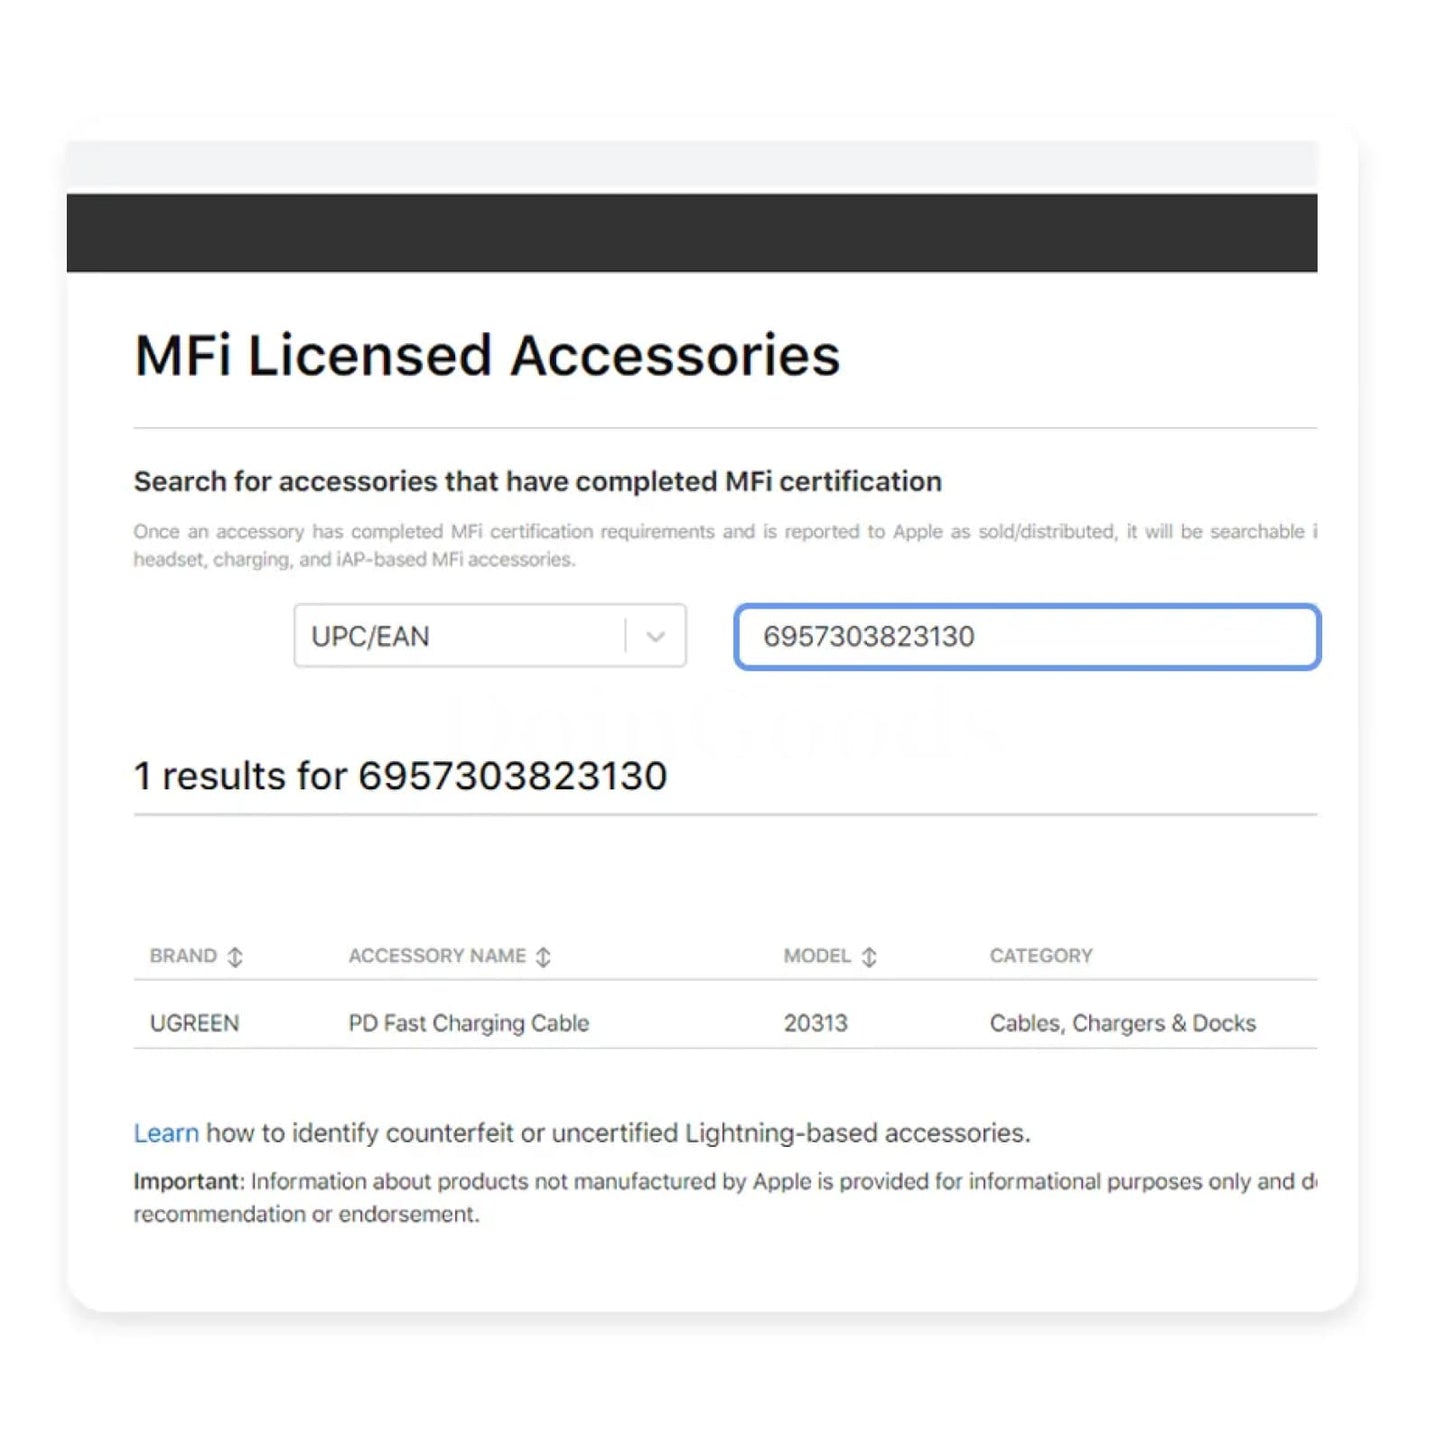This screenshot has height=1445, width=1445.
Task: Select the PD Fast Charging Cable result
Action: coord(469,1023)
